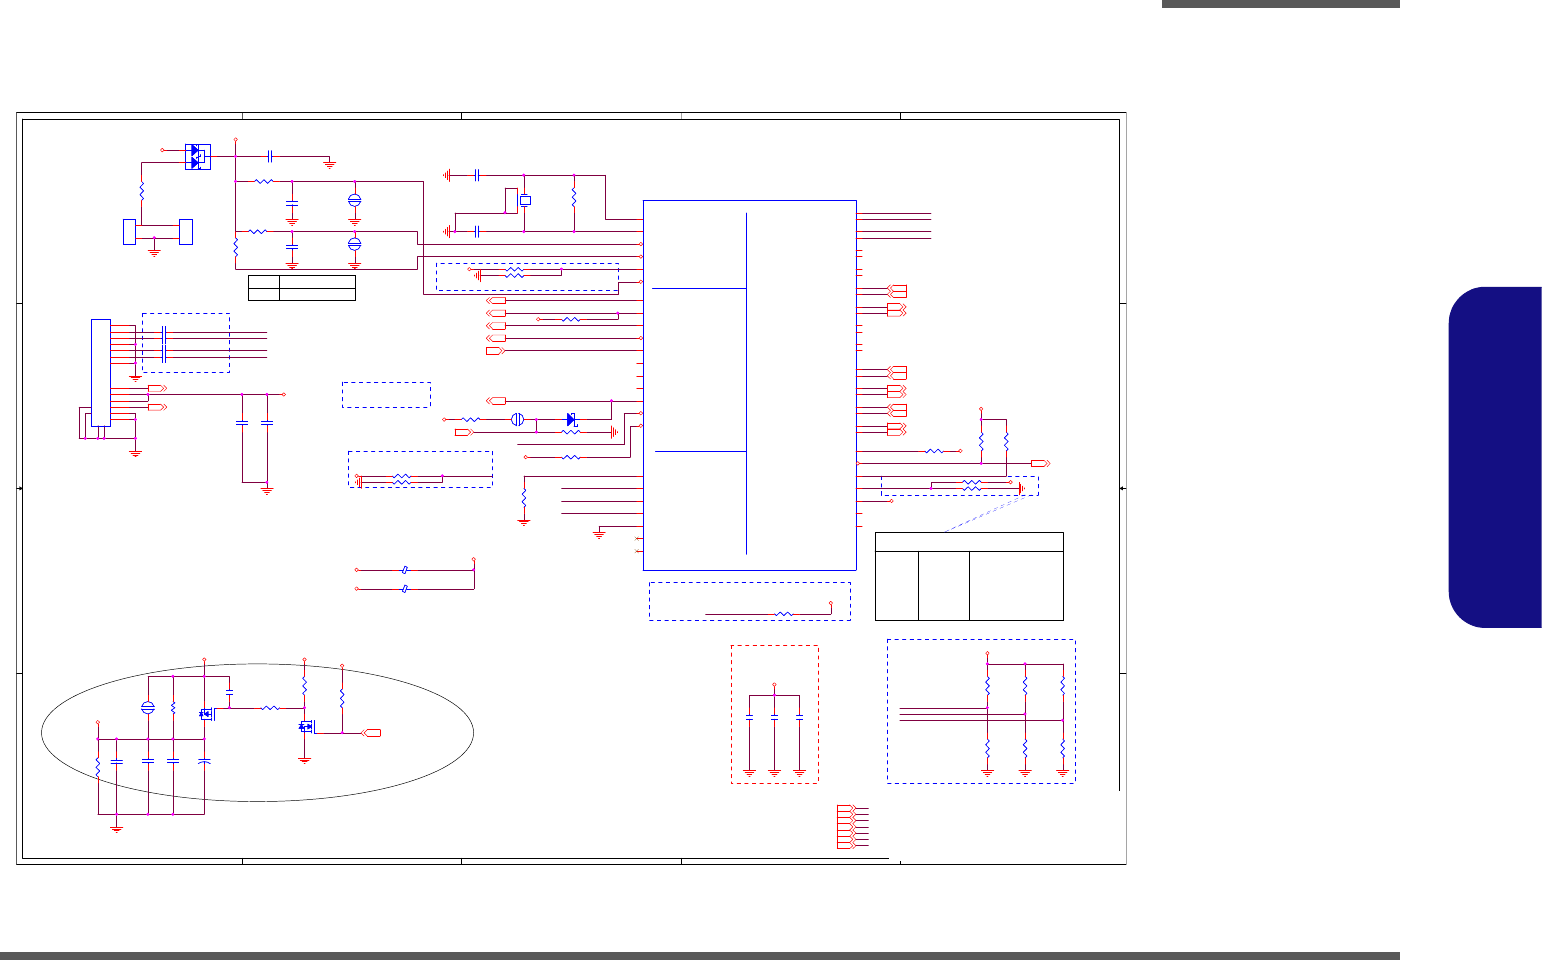Click the large blue IC block in the center
The width and height of the screenshot is (1542, 960).
coord(749,385)
